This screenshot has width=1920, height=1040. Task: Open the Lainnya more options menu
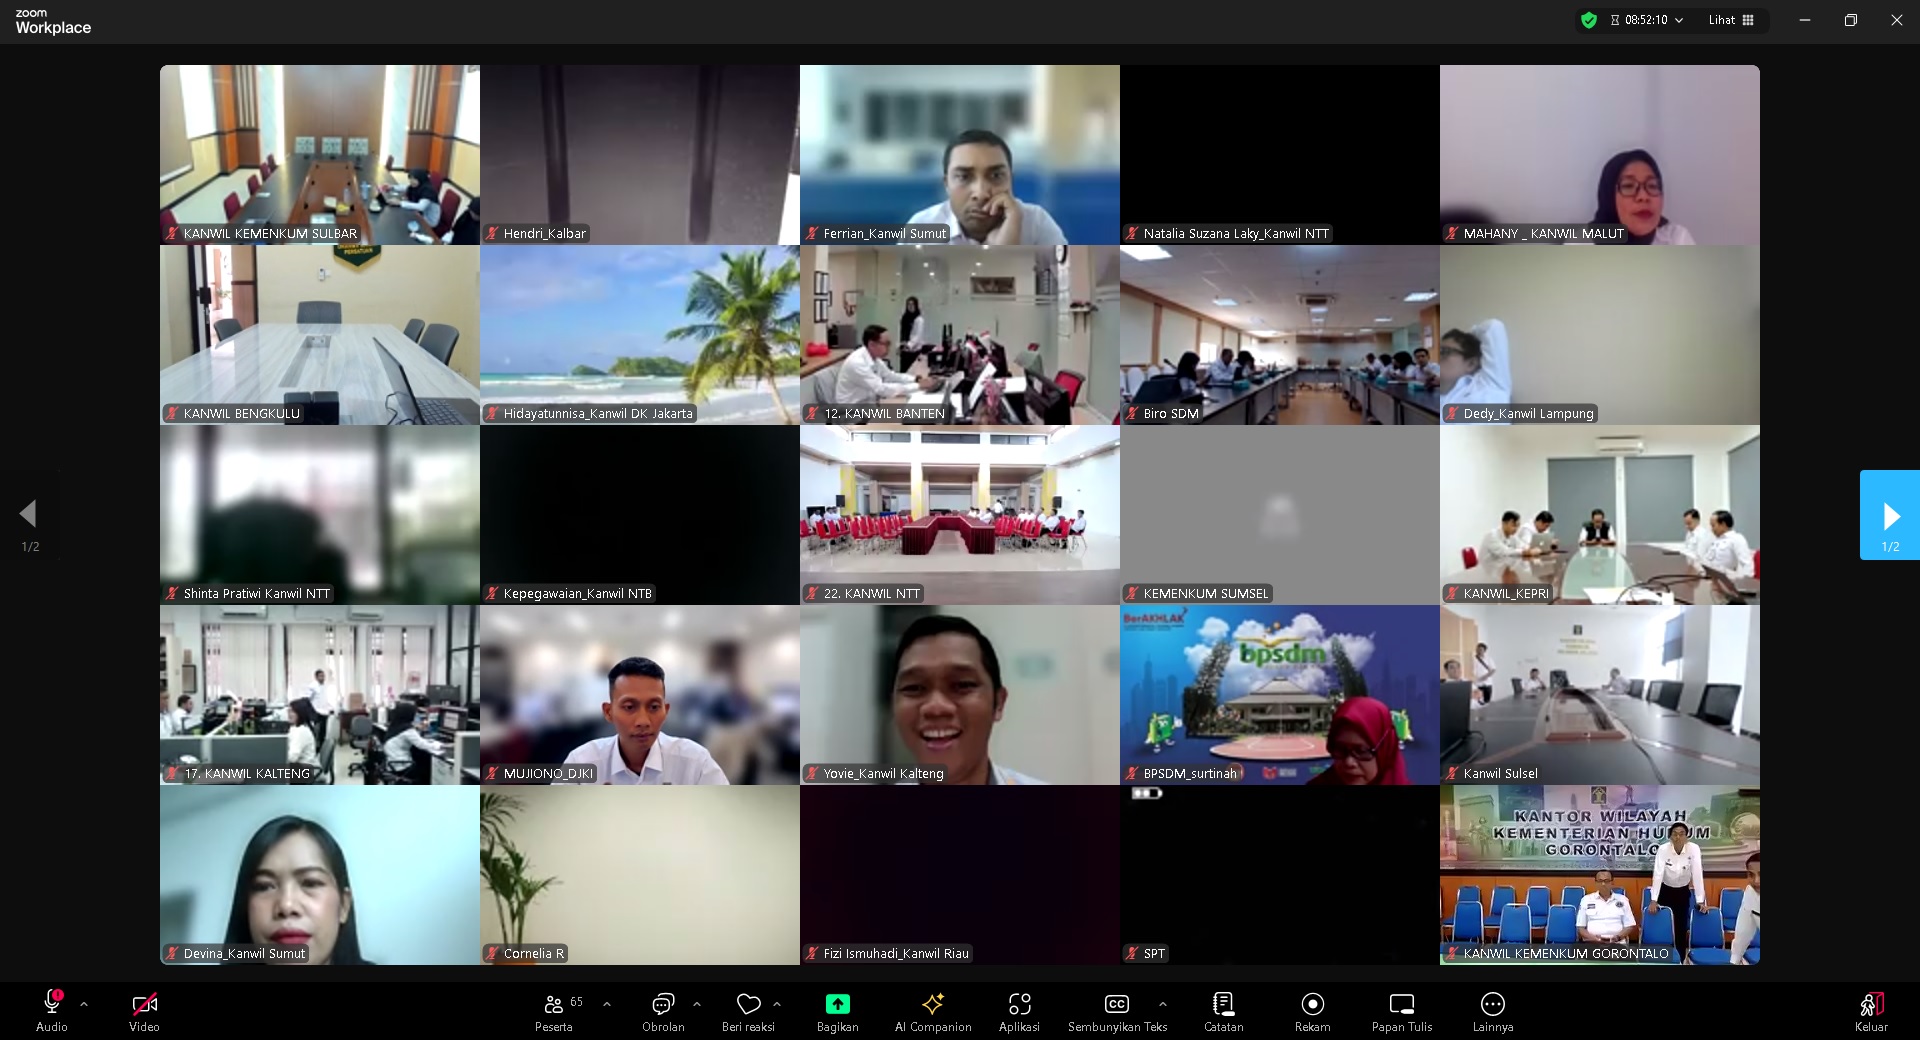coord(1492,1011)
